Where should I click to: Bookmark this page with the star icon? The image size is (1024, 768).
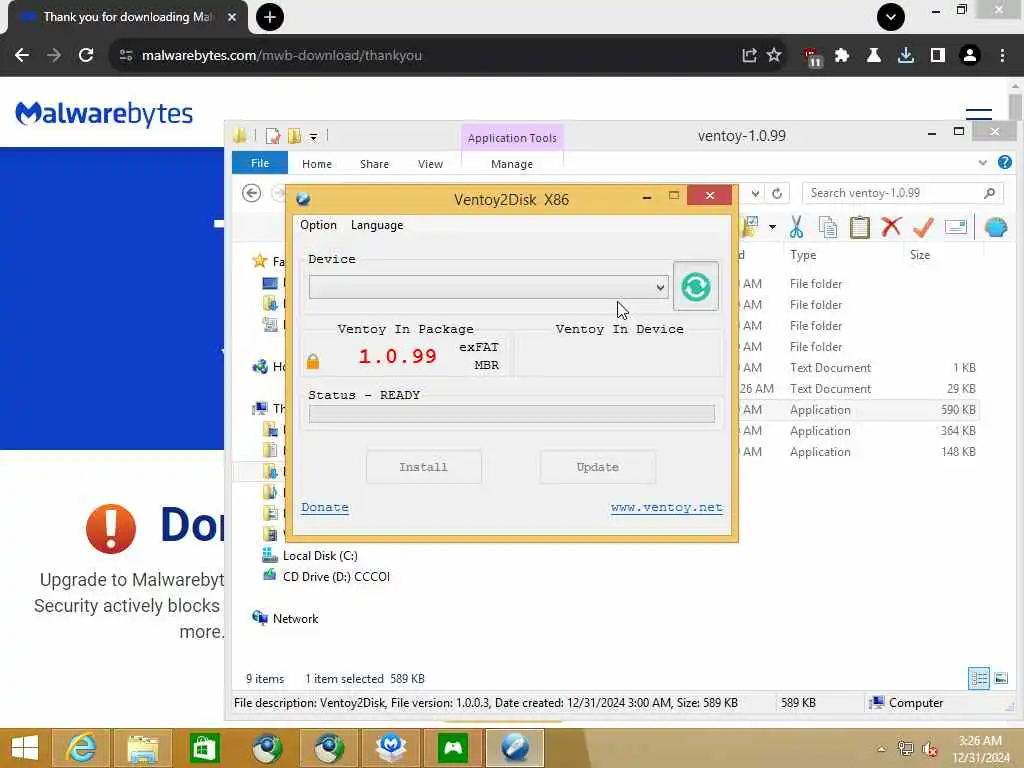(x=774, y=56)
